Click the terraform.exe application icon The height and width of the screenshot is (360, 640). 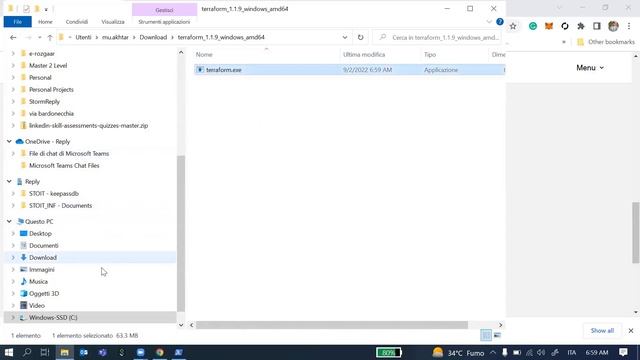[200, 70]
